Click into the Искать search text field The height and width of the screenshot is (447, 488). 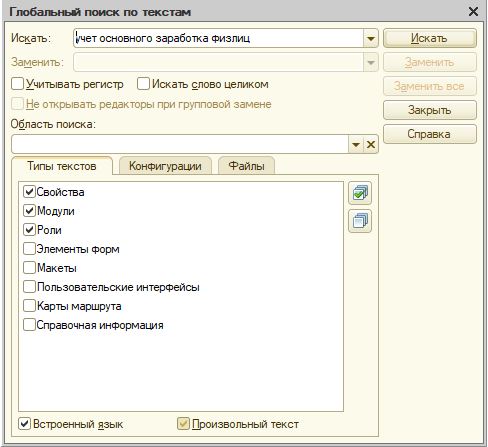(218, 38)
